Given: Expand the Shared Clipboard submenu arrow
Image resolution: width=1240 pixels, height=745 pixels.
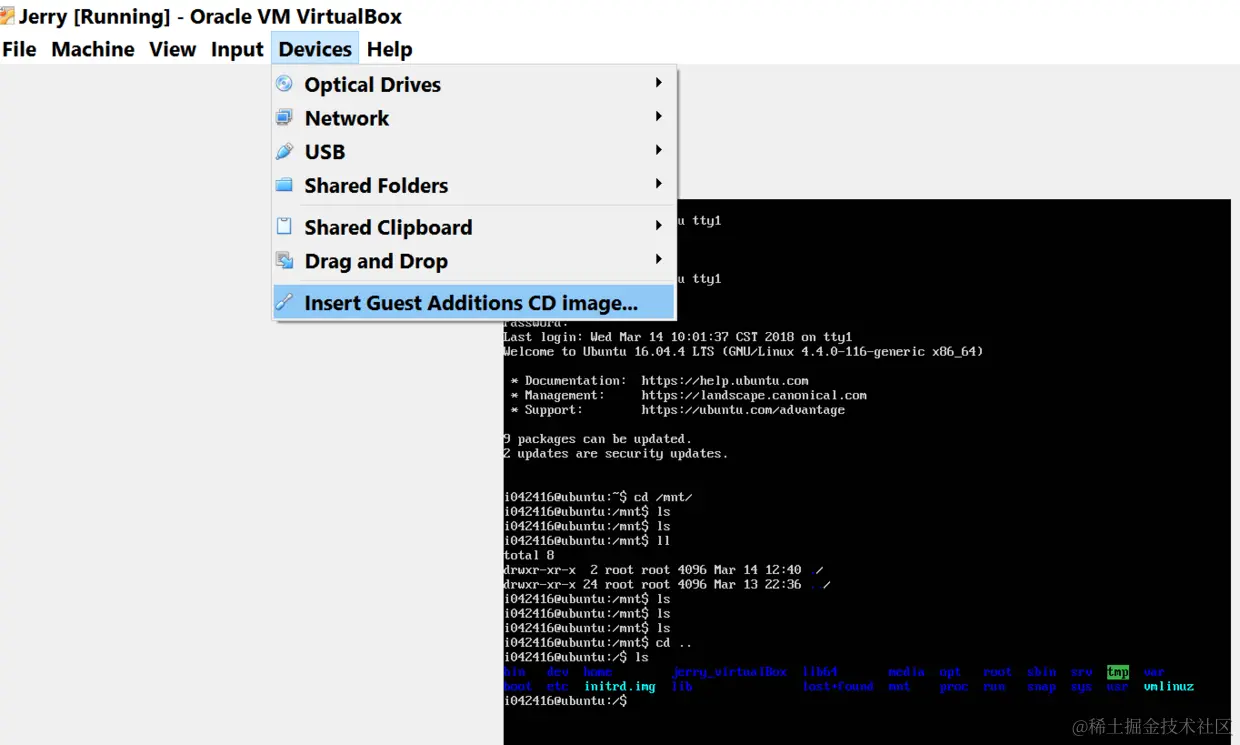Looking at the screenshot, I should [658, 226].
